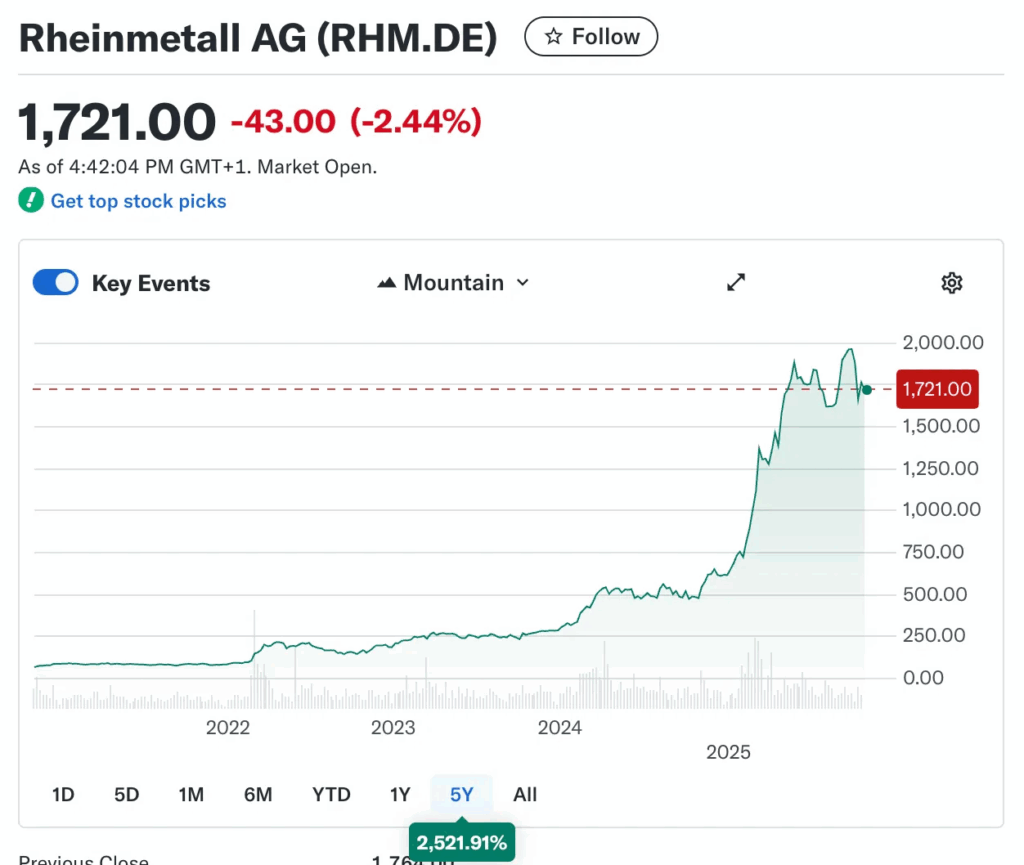The height and width of the screenshot is (865, 1024).
Task: Click the Follow button for Rheinmetall AG
Action: point(590,37)
